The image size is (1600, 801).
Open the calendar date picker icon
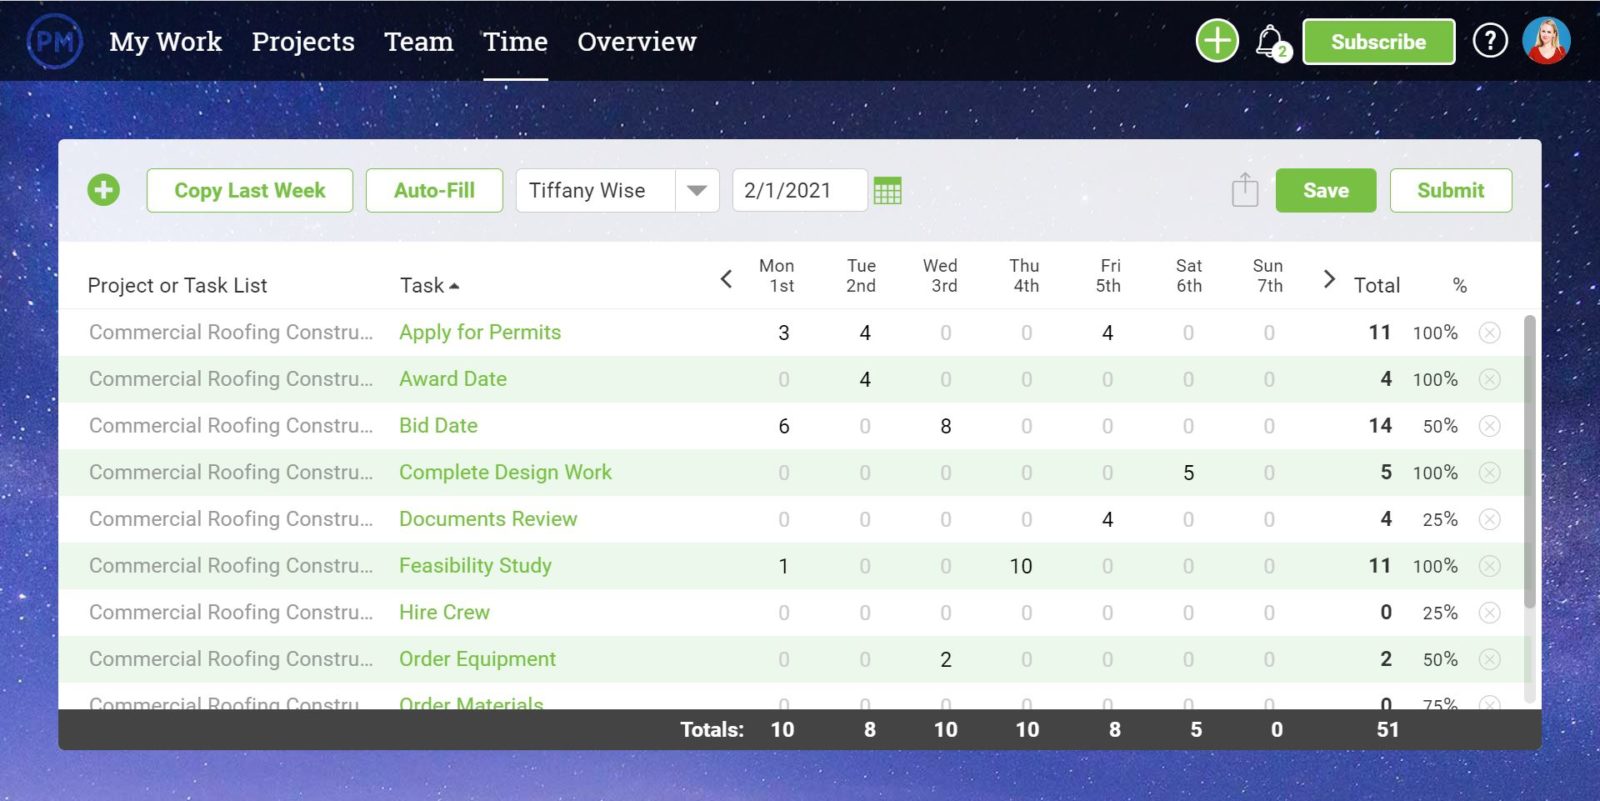[x=887, y=190]
